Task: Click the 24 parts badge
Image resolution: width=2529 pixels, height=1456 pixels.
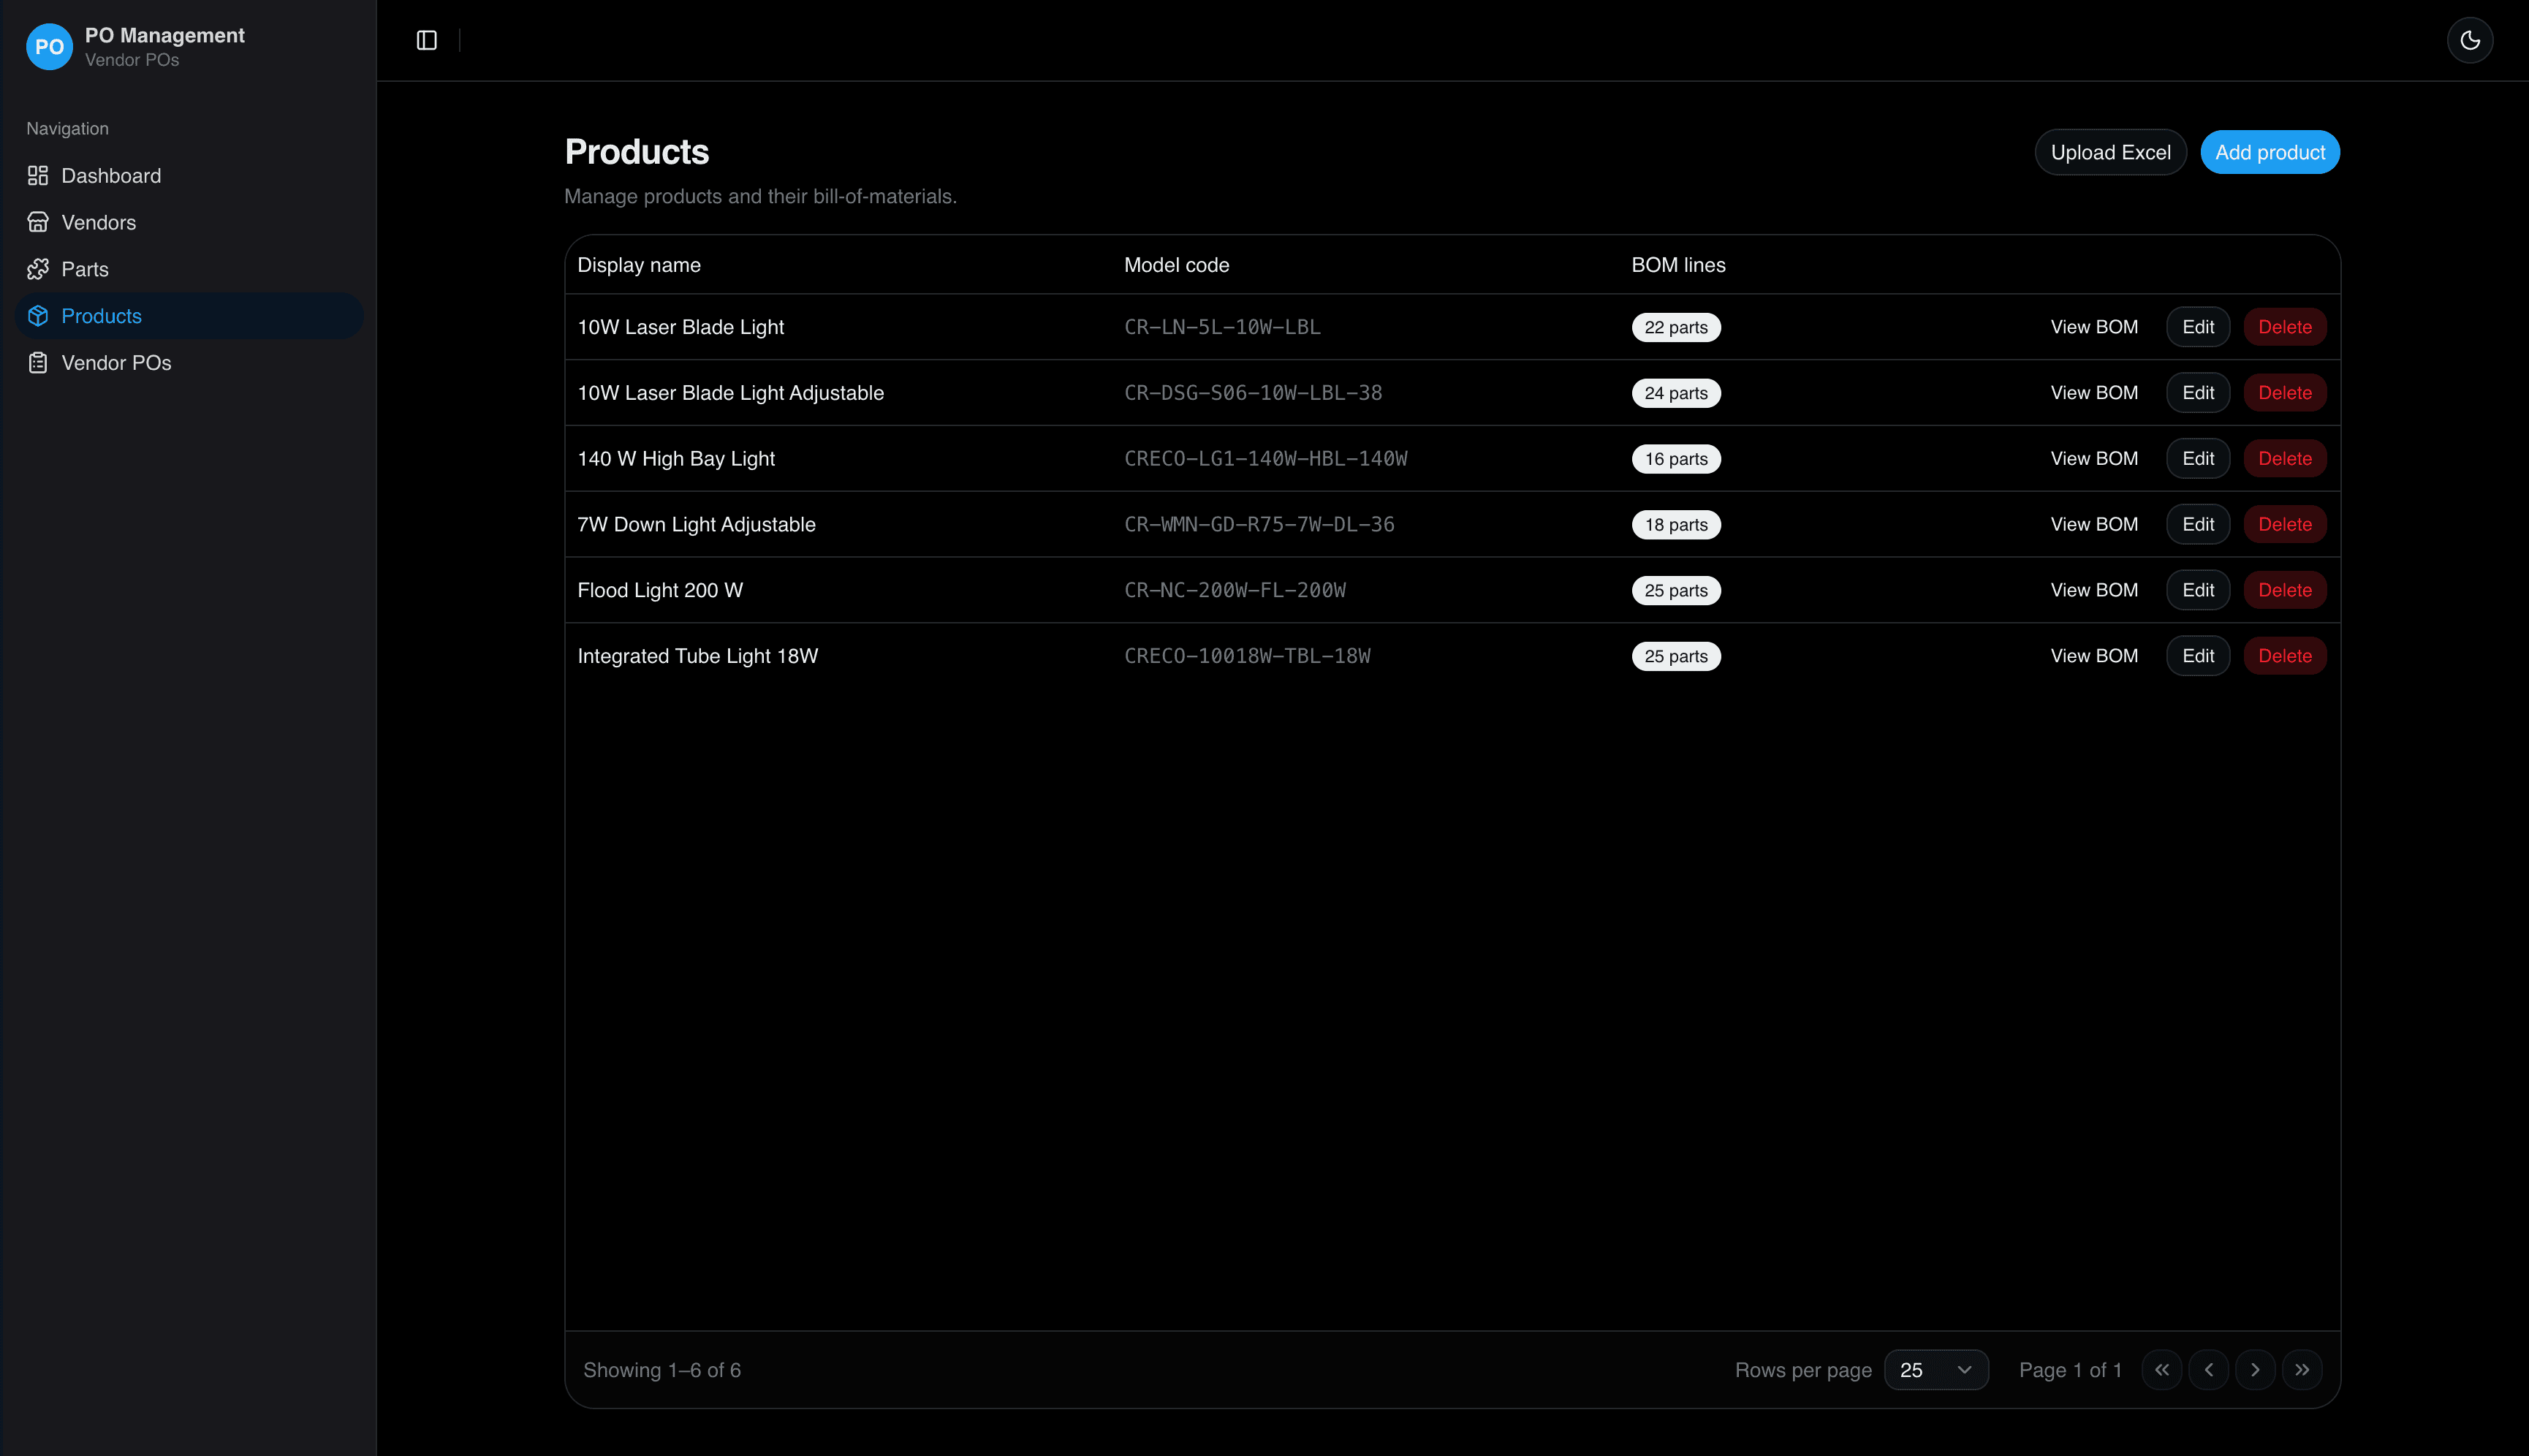Action: point(1676,393)
